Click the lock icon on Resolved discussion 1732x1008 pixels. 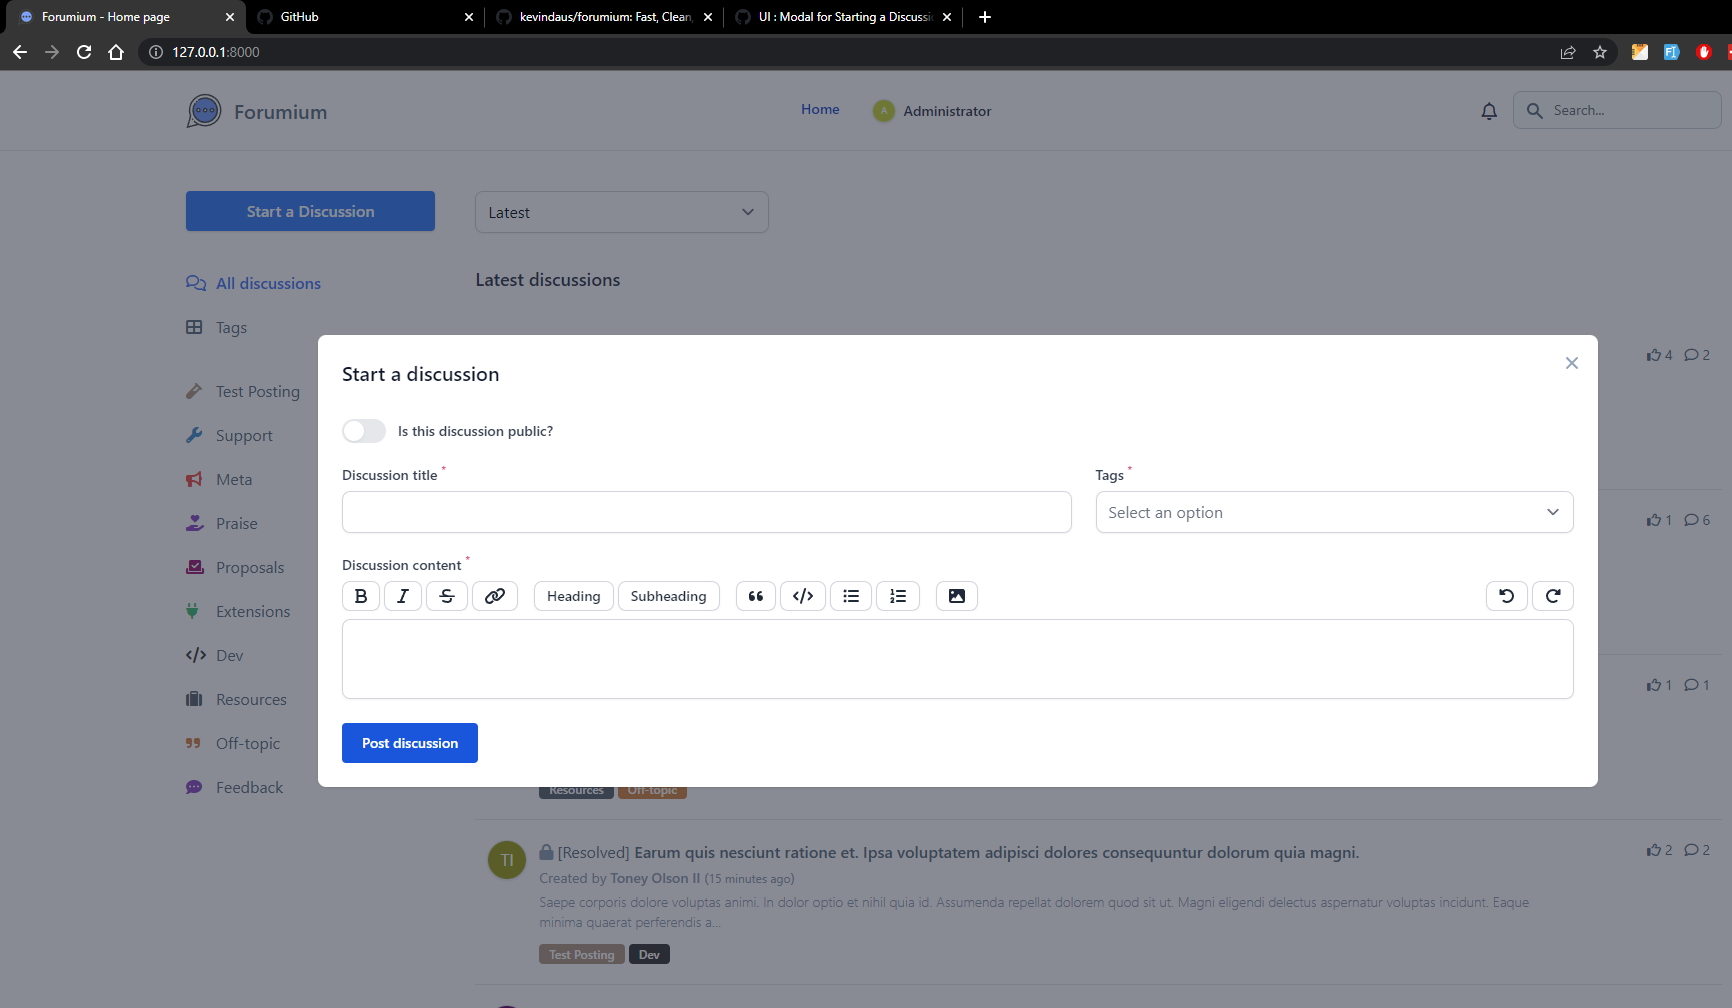546,852
